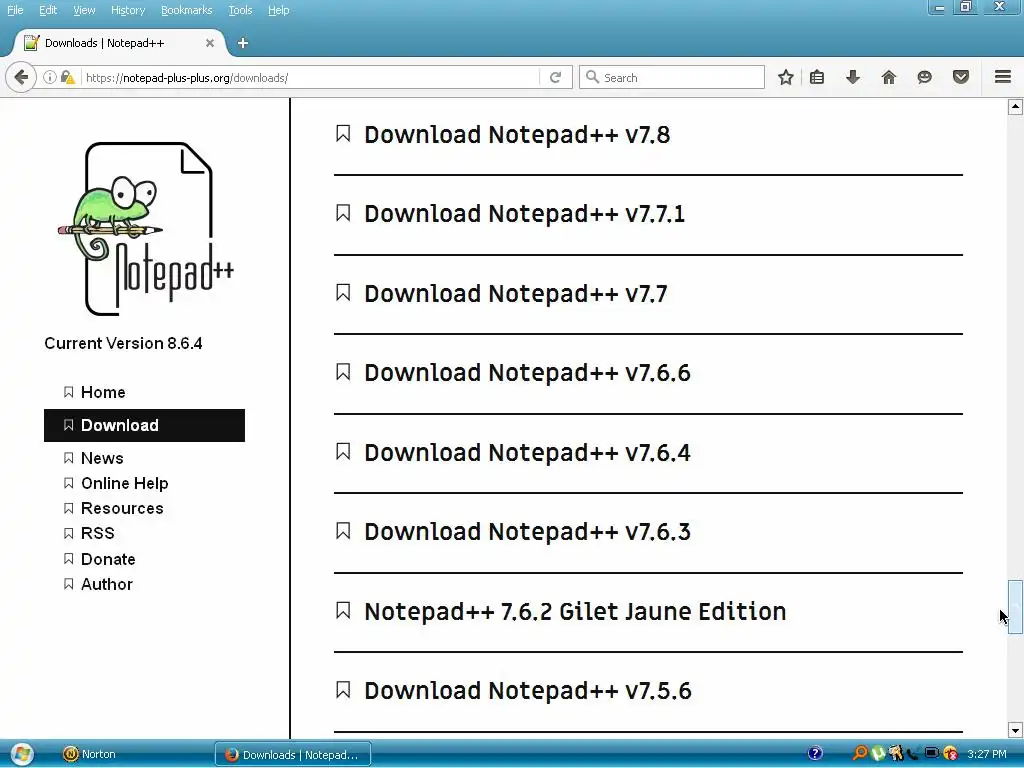Open Download Notepad++ v7.7.1 link
1024x768 pixels.
coord(524,214)
